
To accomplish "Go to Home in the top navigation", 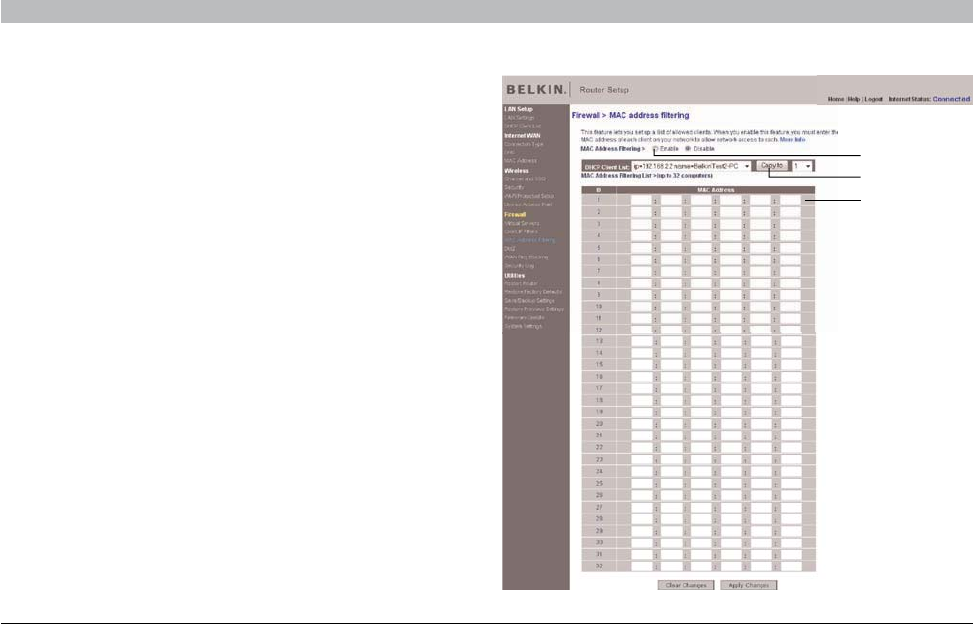I will point(836,99).
